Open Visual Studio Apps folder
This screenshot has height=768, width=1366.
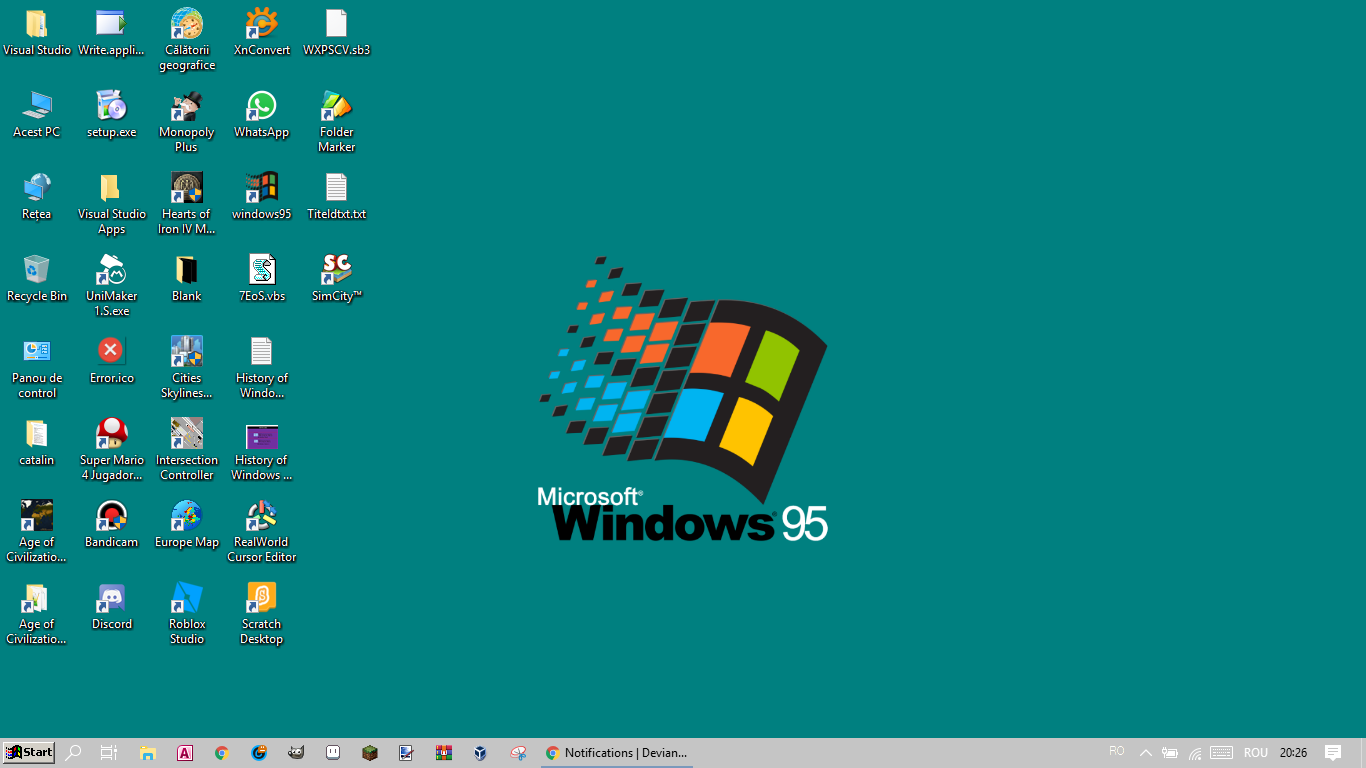coord(111,204)
